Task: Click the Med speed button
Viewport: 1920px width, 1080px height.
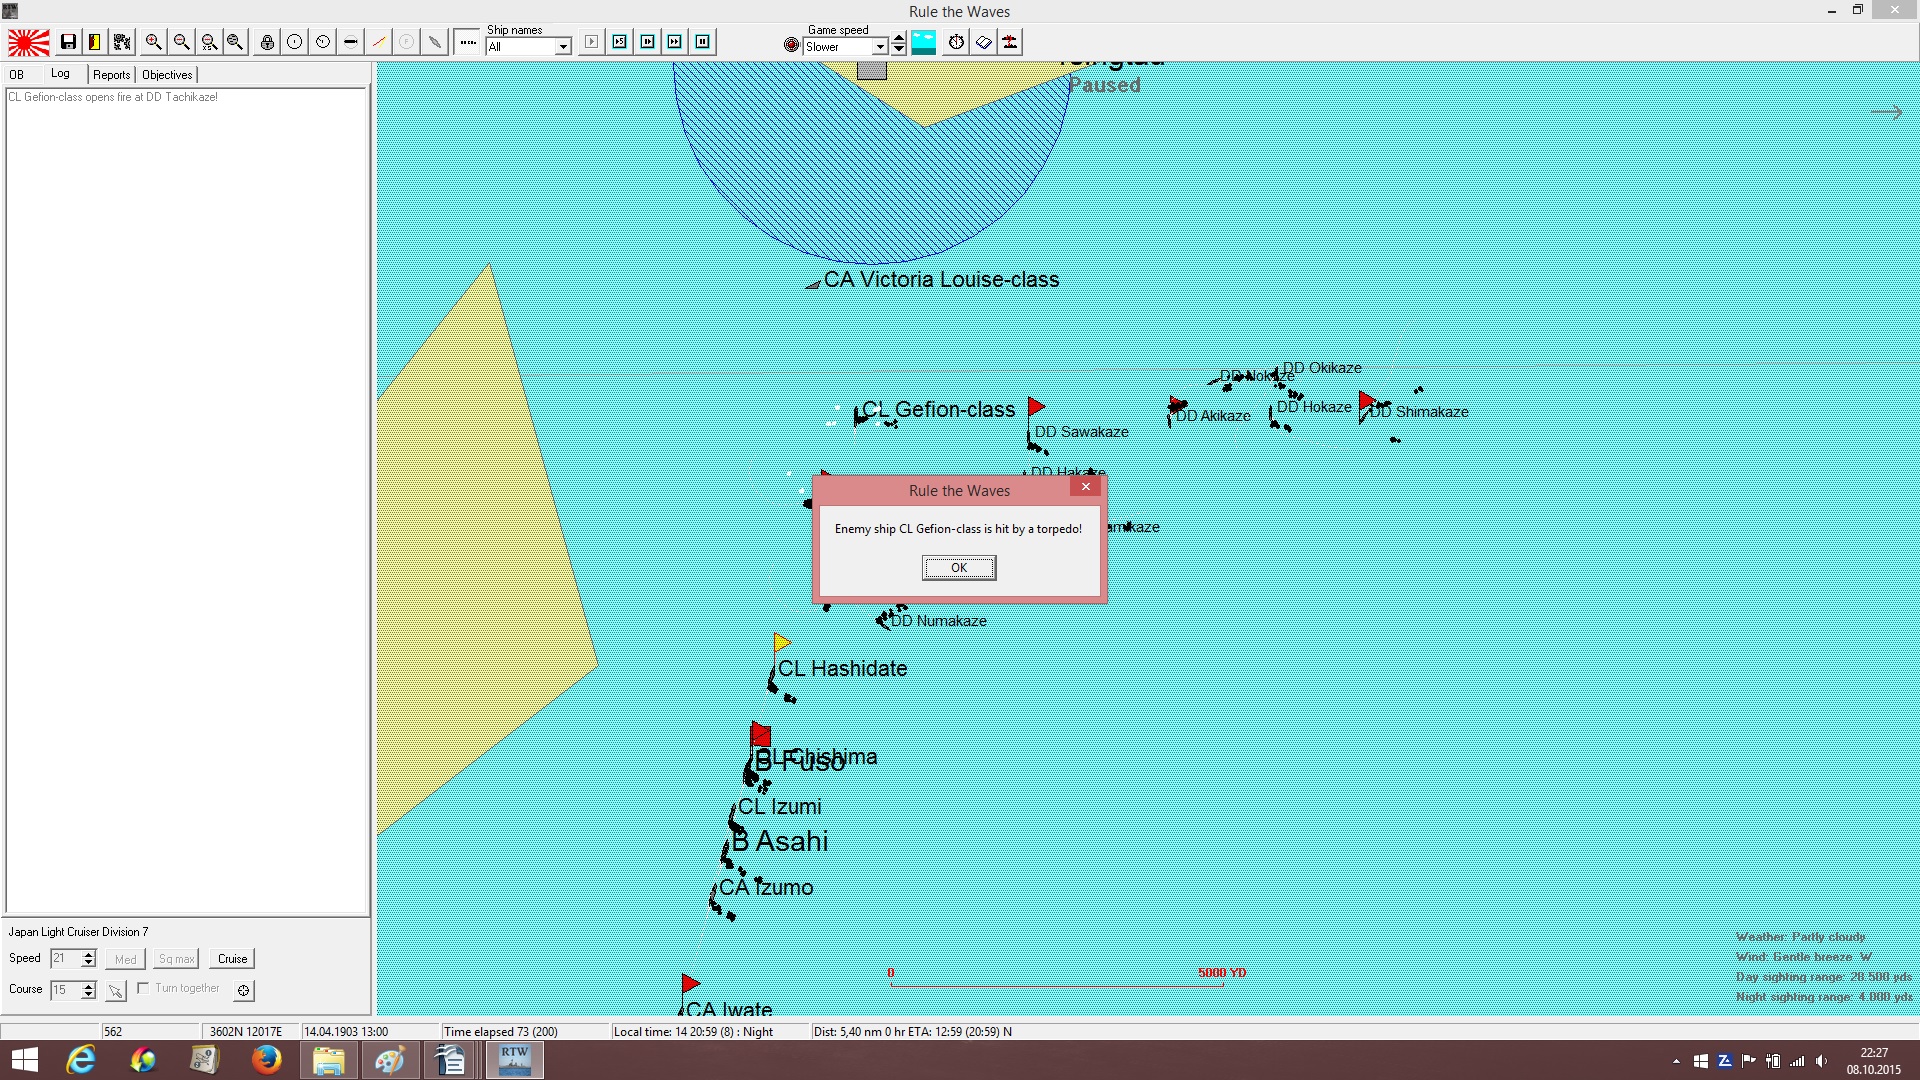Action: click(x=125, y=959)
